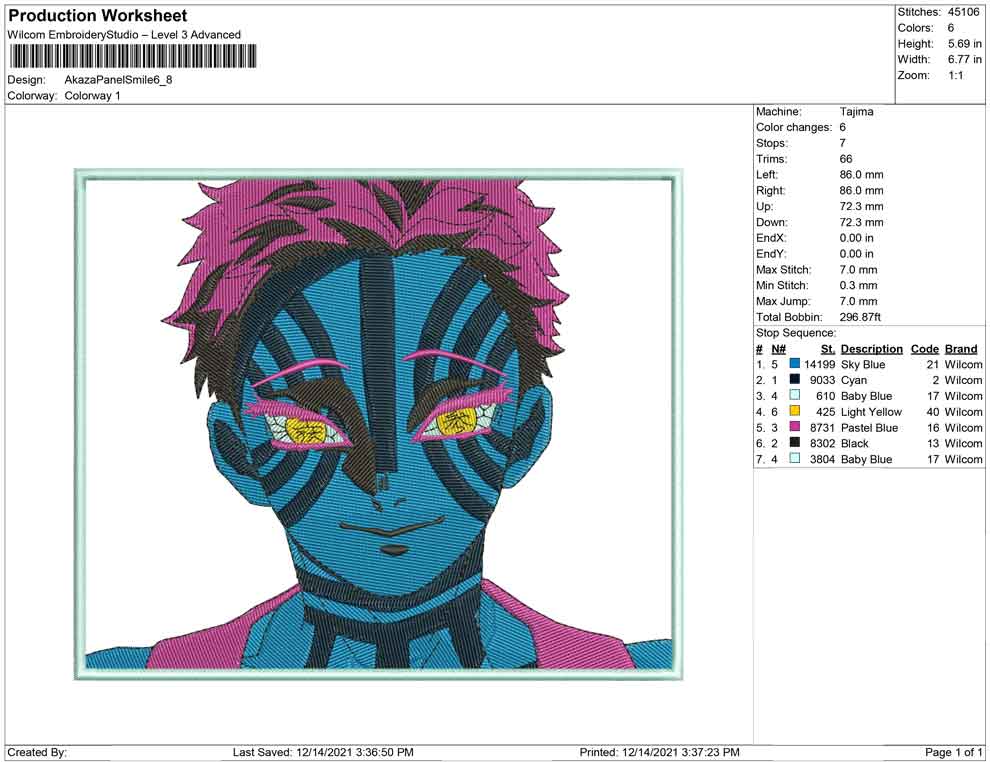990x762 pixels.
Task: Click the Brand column header
Action: click(960, 349)
